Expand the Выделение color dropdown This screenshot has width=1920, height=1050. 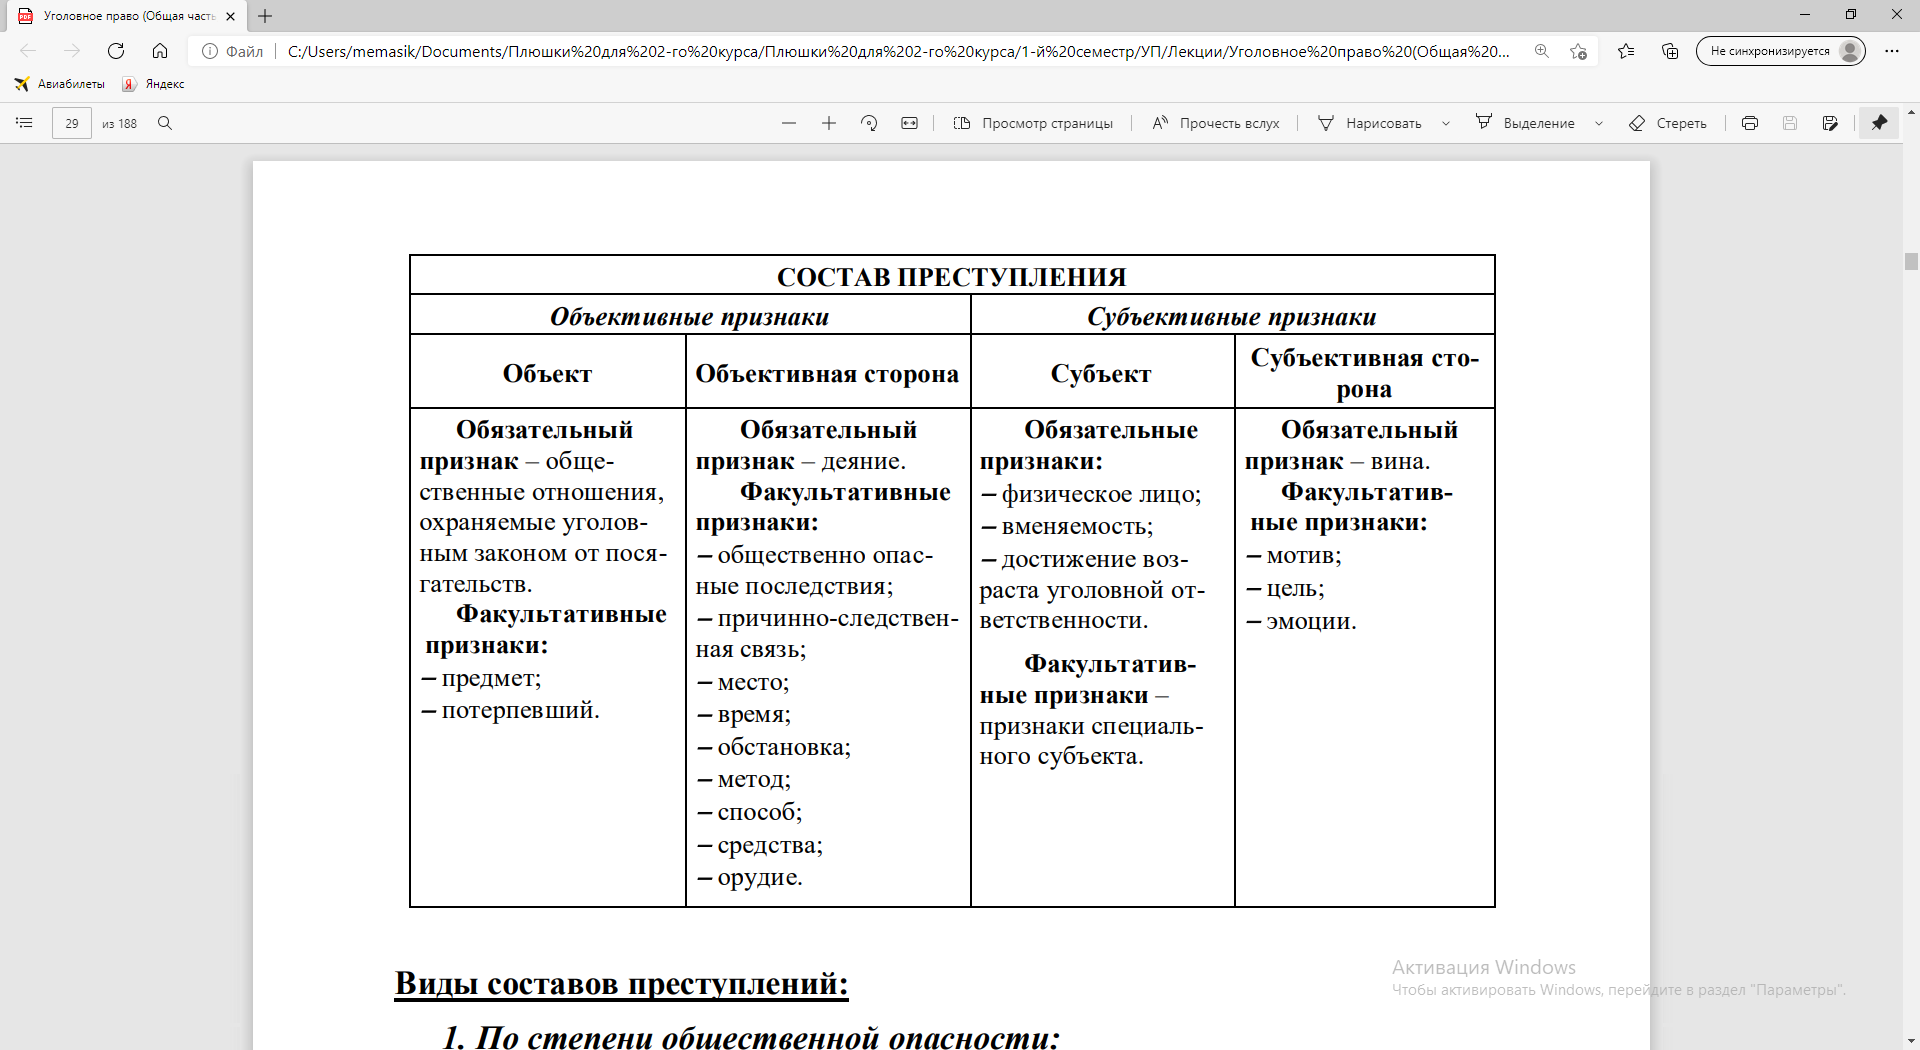(x=1599, y=123)
